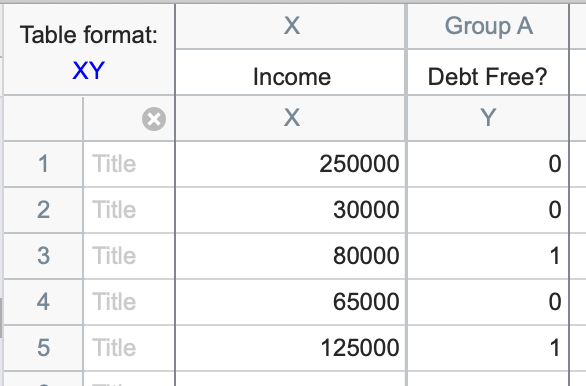Select row number 3 header
586x386 pixels.
43,256
